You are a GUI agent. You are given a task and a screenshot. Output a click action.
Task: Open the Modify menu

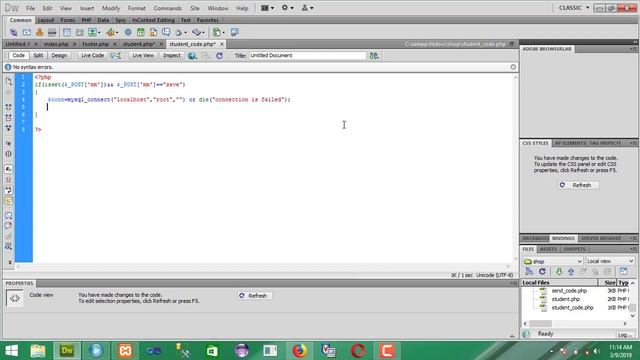coord(111,8)
